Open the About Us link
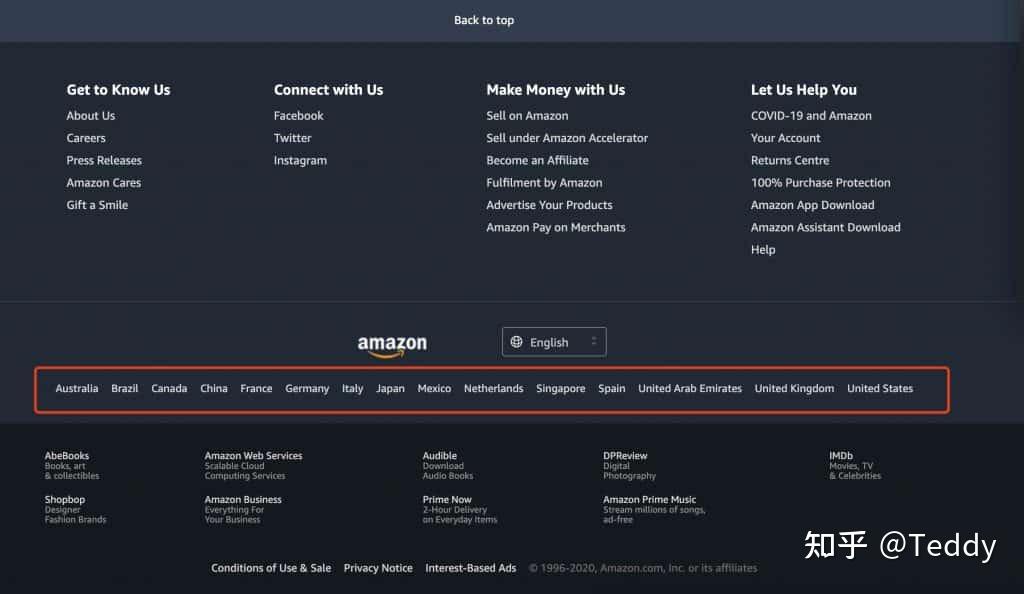Screen dimensions: 1024x594 [x=91, y=116]
